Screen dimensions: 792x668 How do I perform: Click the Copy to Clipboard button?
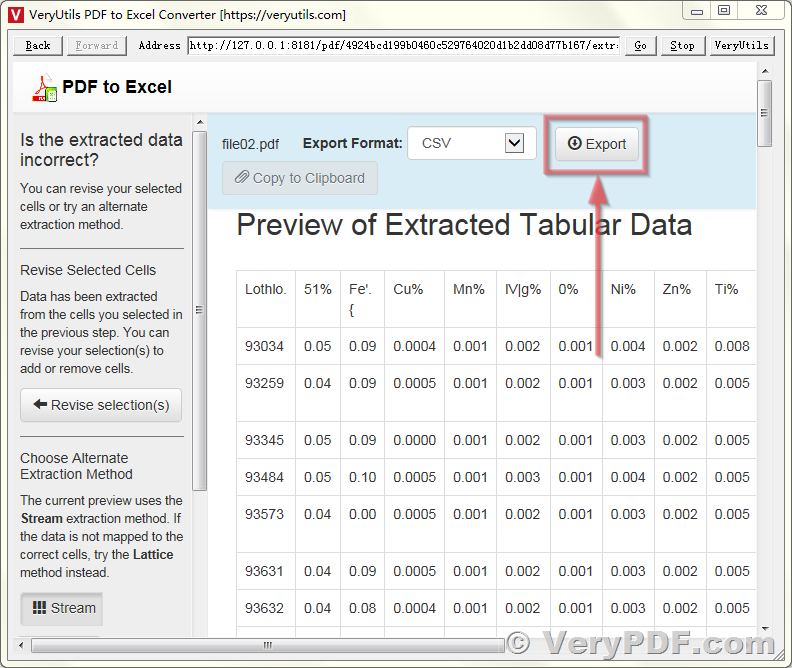pyautogui.click(x=300, y=178)
